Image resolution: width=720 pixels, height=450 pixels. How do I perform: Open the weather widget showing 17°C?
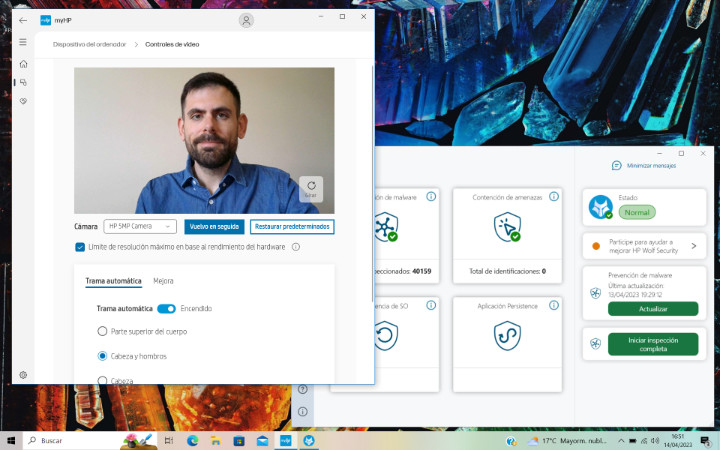click(568, 441)
